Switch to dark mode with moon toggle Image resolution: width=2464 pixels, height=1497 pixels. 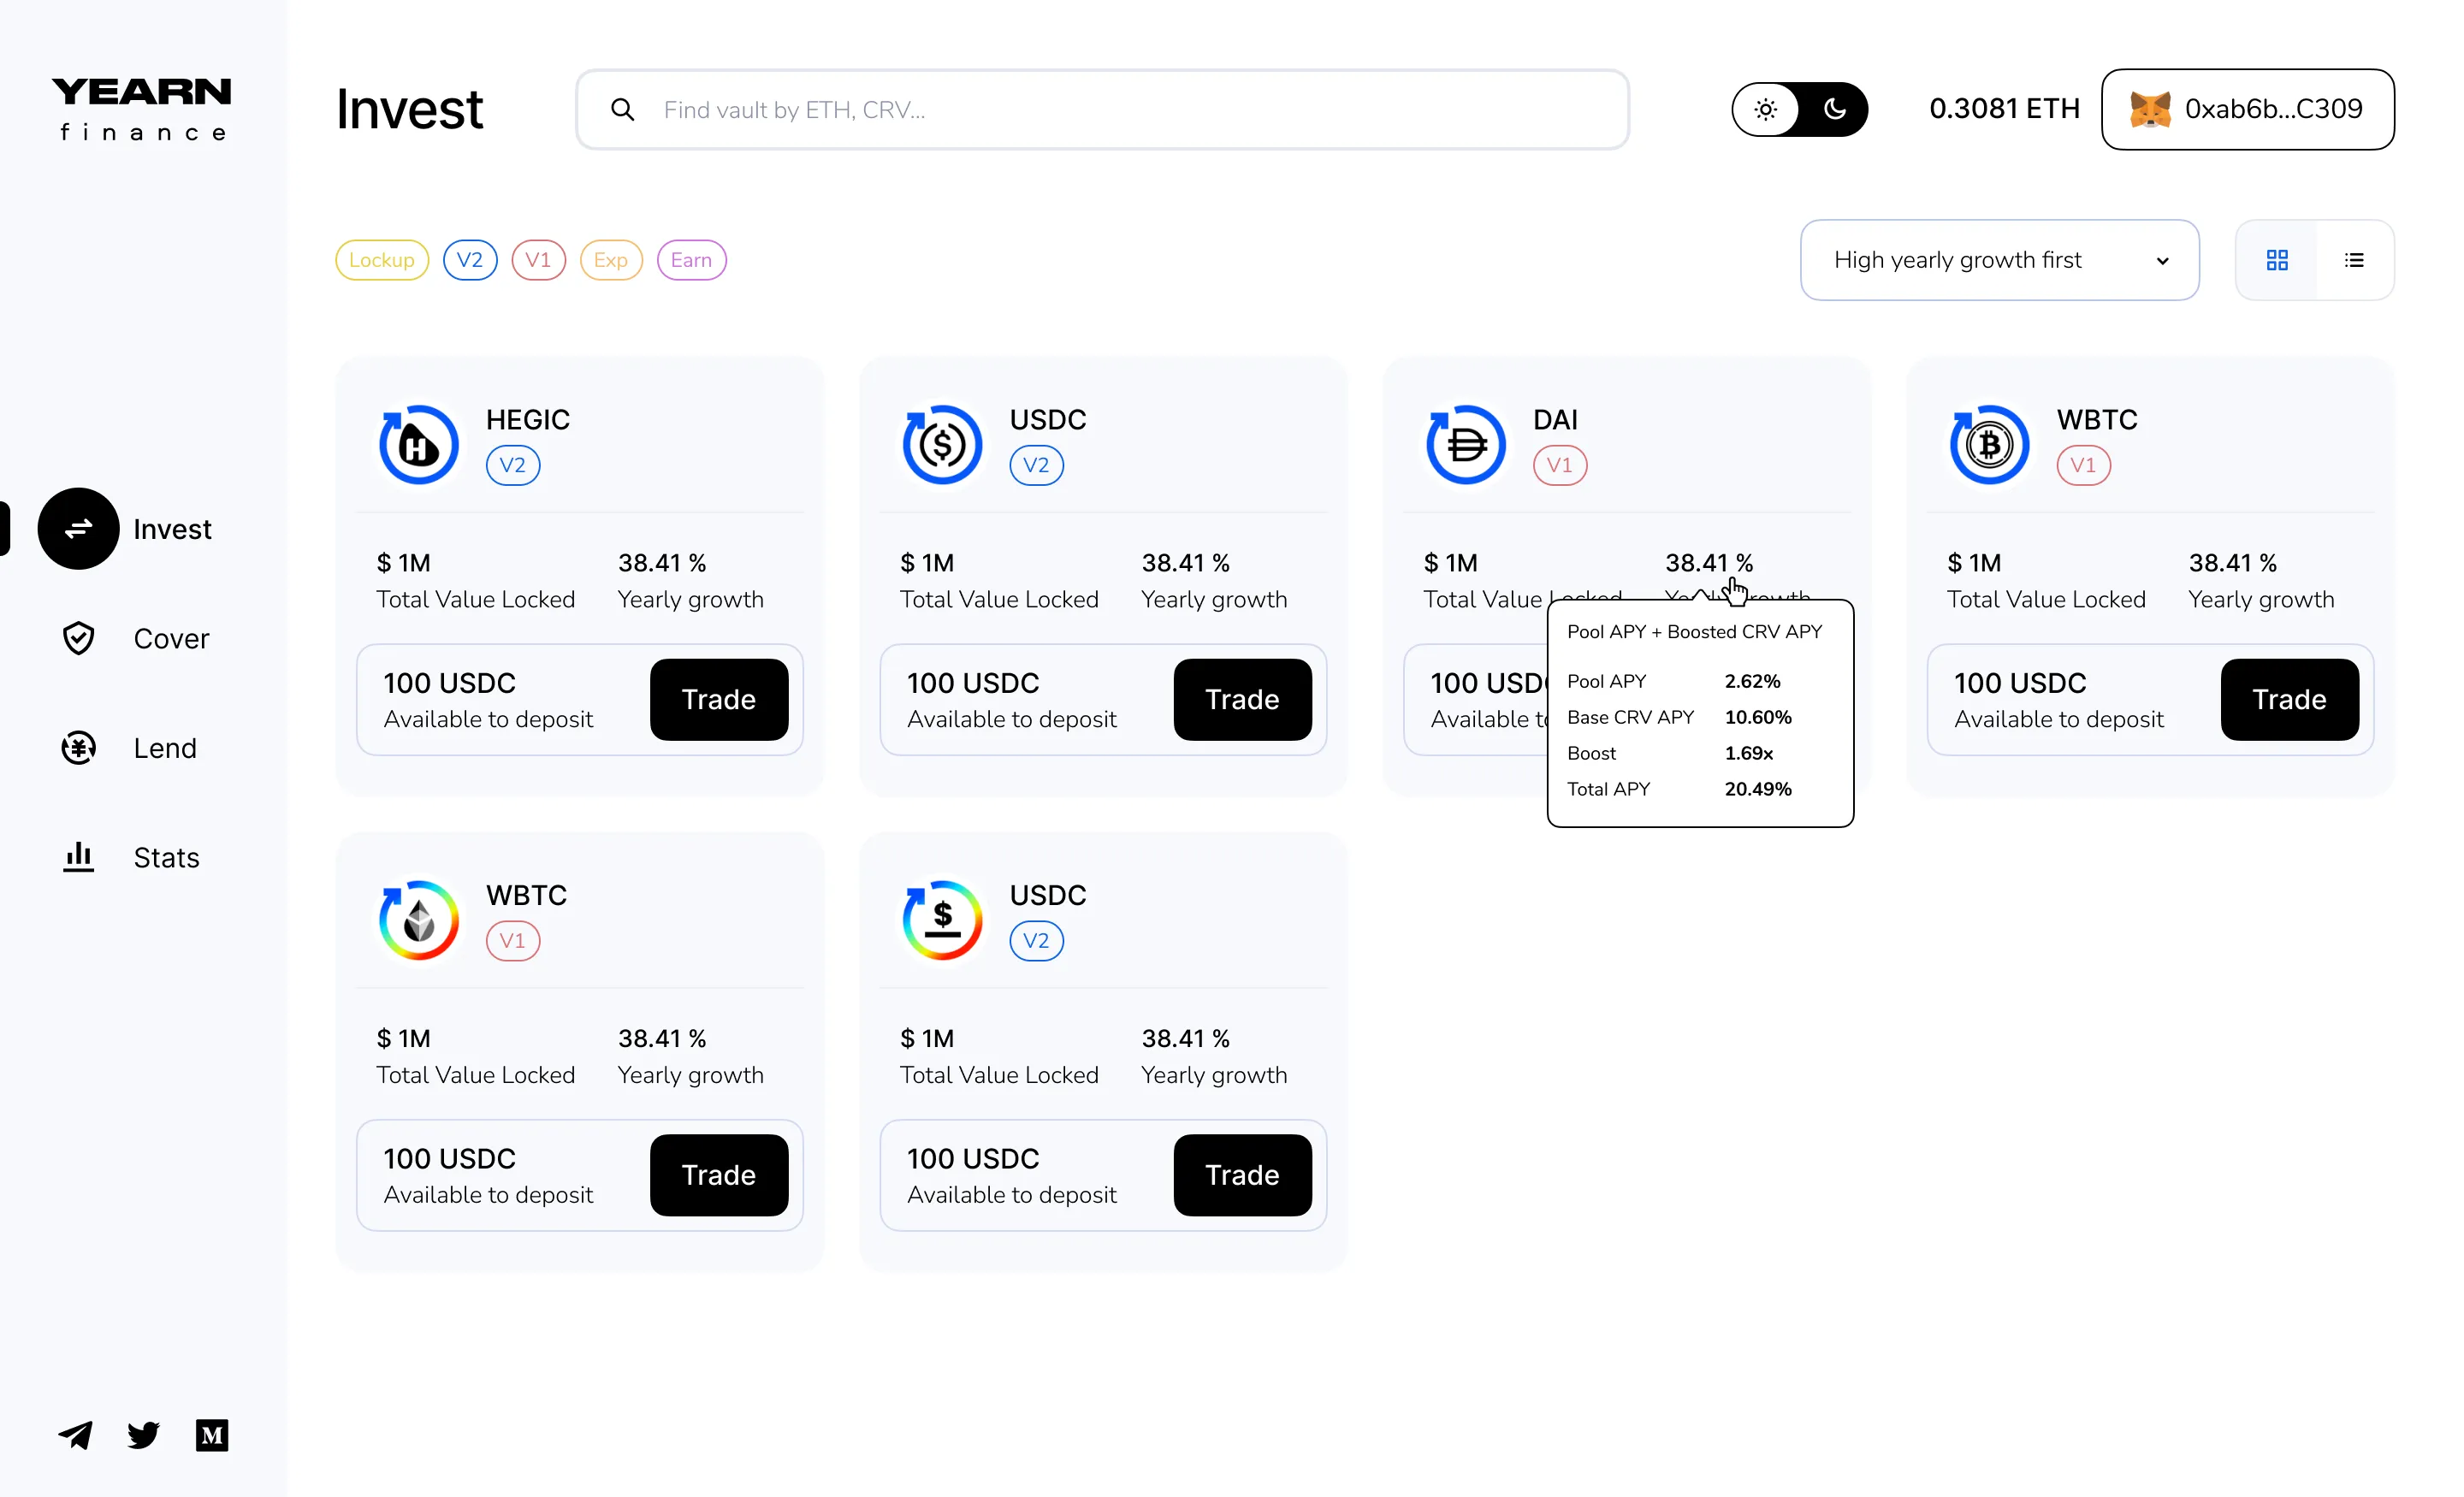click(x=1834, y=109)
